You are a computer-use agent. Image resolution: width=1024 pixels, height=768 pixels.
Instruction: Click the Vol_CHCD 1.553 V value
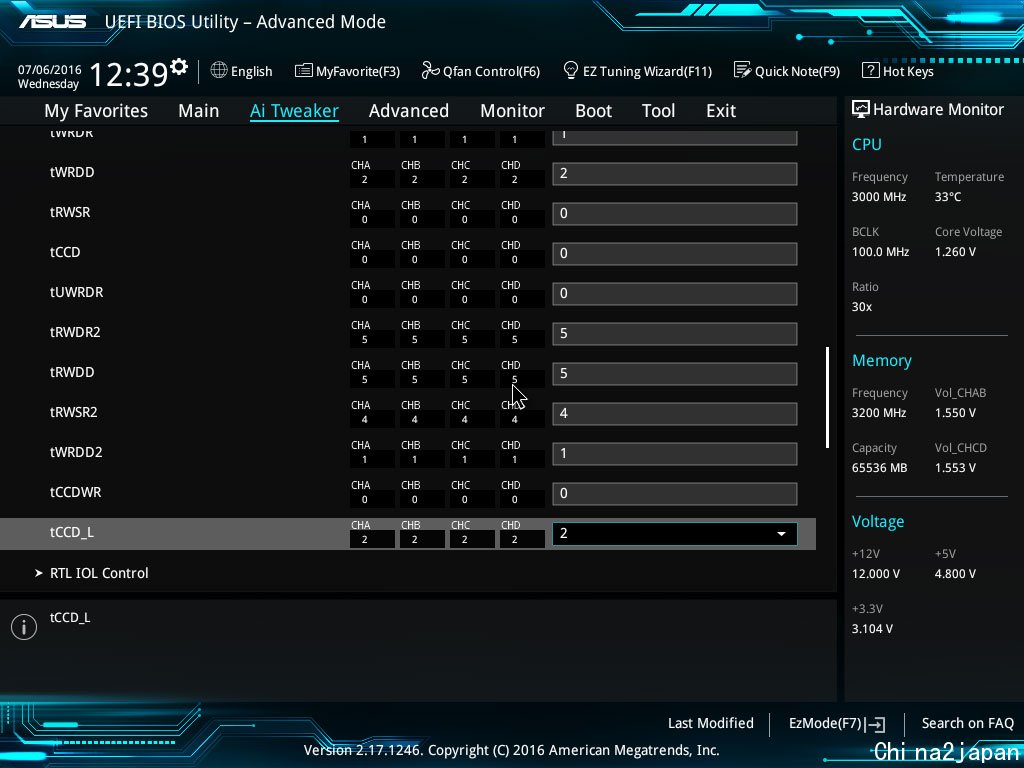955,468
